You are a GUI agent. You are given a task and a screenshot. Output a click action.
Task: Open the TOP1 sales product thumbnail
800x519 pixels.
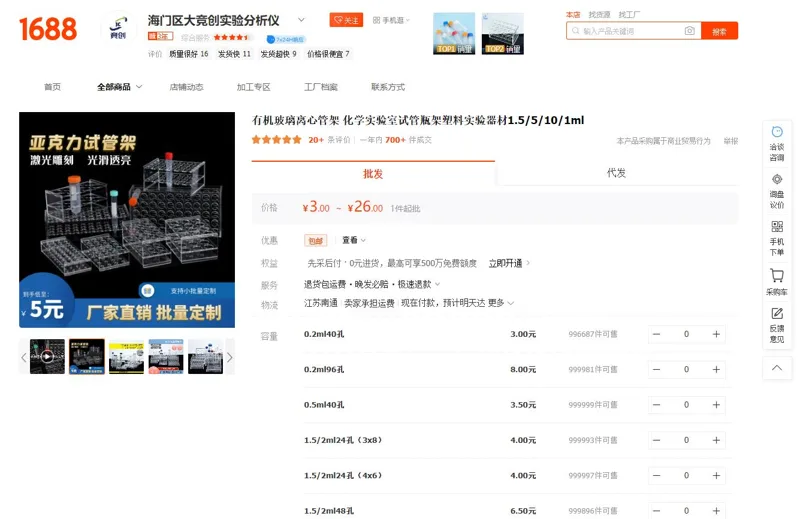[454, 34]
